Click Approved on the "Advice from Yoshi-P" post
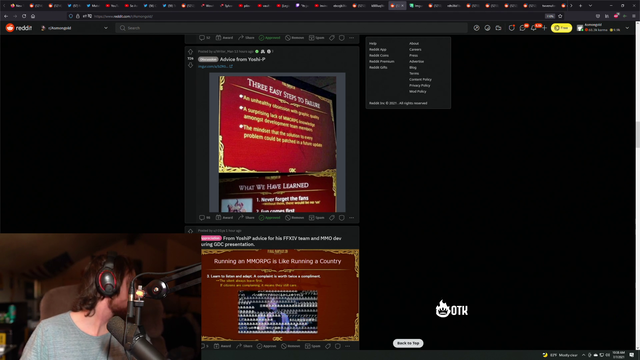This screenshot has width=640, height=360. (x=269, y=218)
